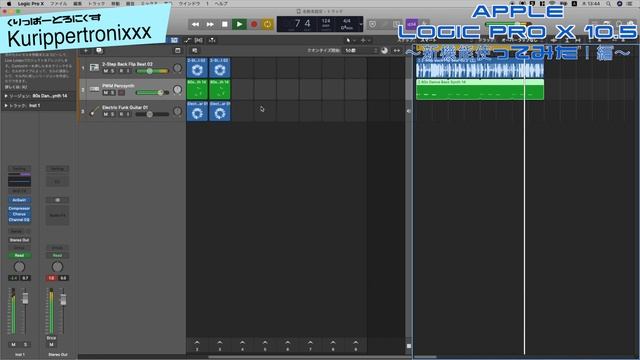
Task: Duplicate track button next to plus
Action: click(99, 51)
